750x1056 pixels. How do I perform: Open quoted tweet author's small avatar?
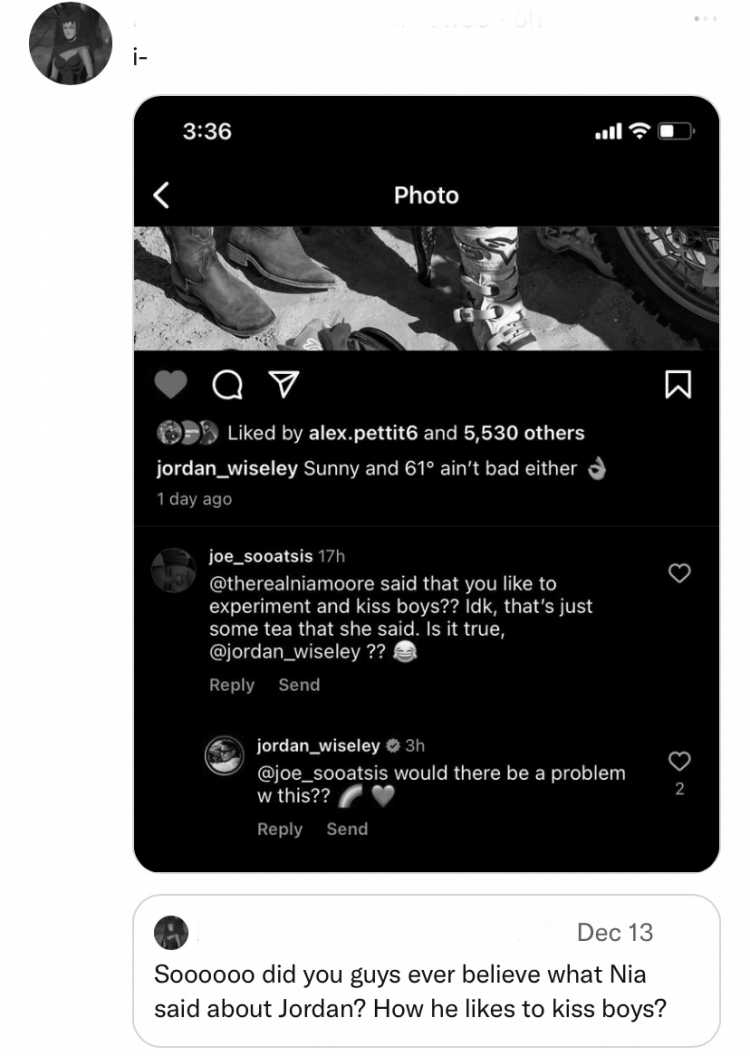171,933
